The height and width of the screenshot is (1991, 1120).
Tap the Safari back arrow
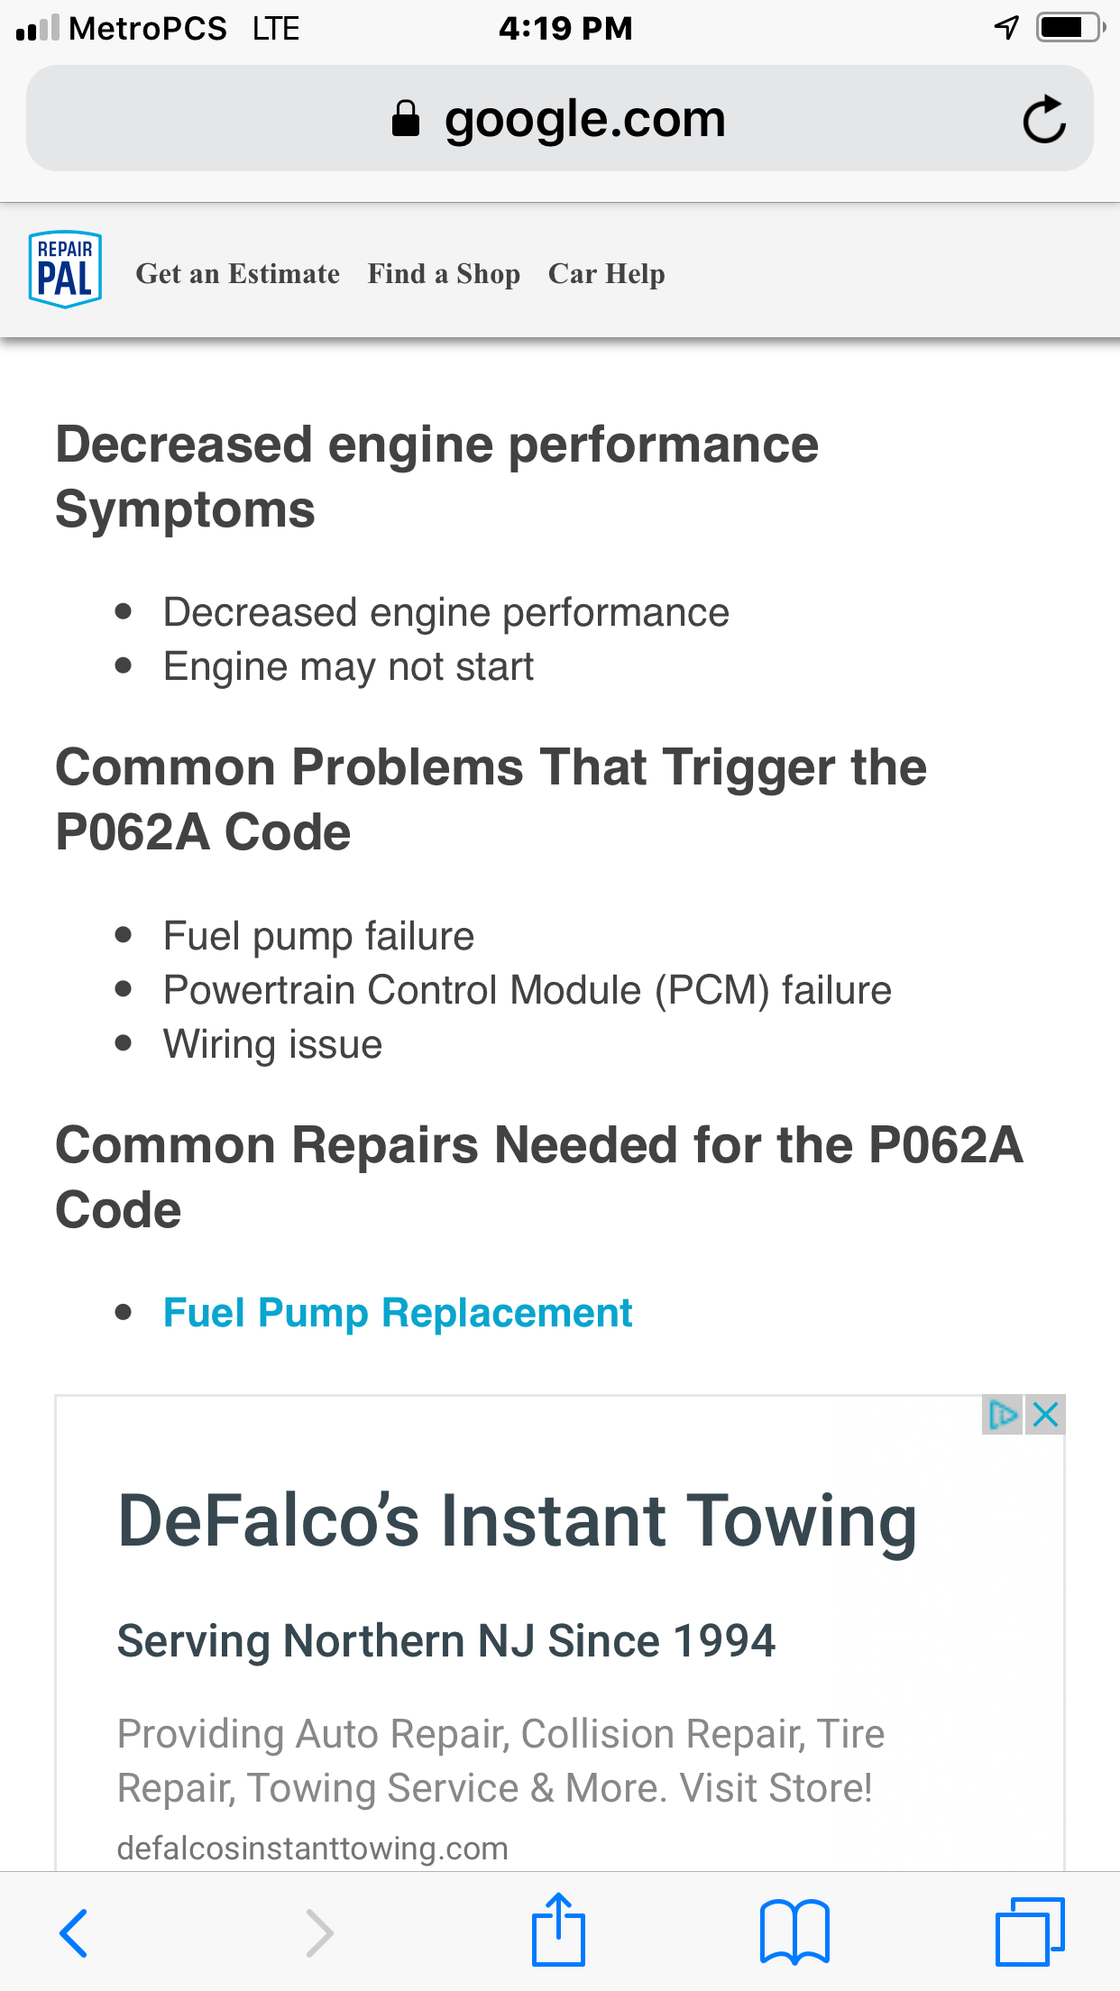click(x=74, y=1932)
